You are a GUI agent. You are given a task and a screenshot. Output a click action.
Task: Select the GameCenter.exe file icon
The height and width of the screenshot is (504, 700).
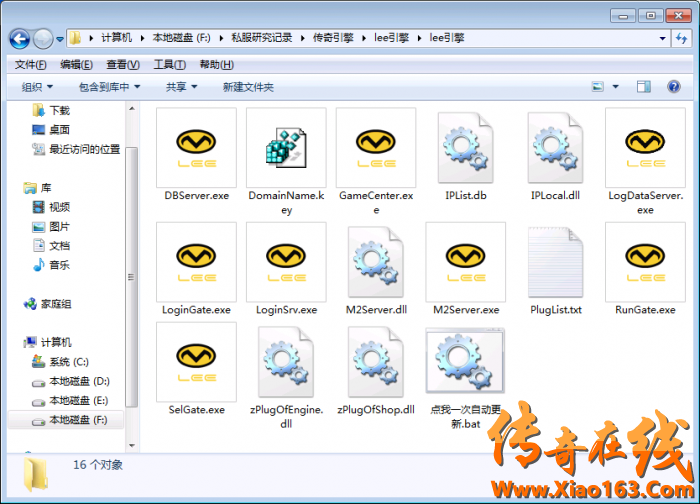(x=376, y=148)
